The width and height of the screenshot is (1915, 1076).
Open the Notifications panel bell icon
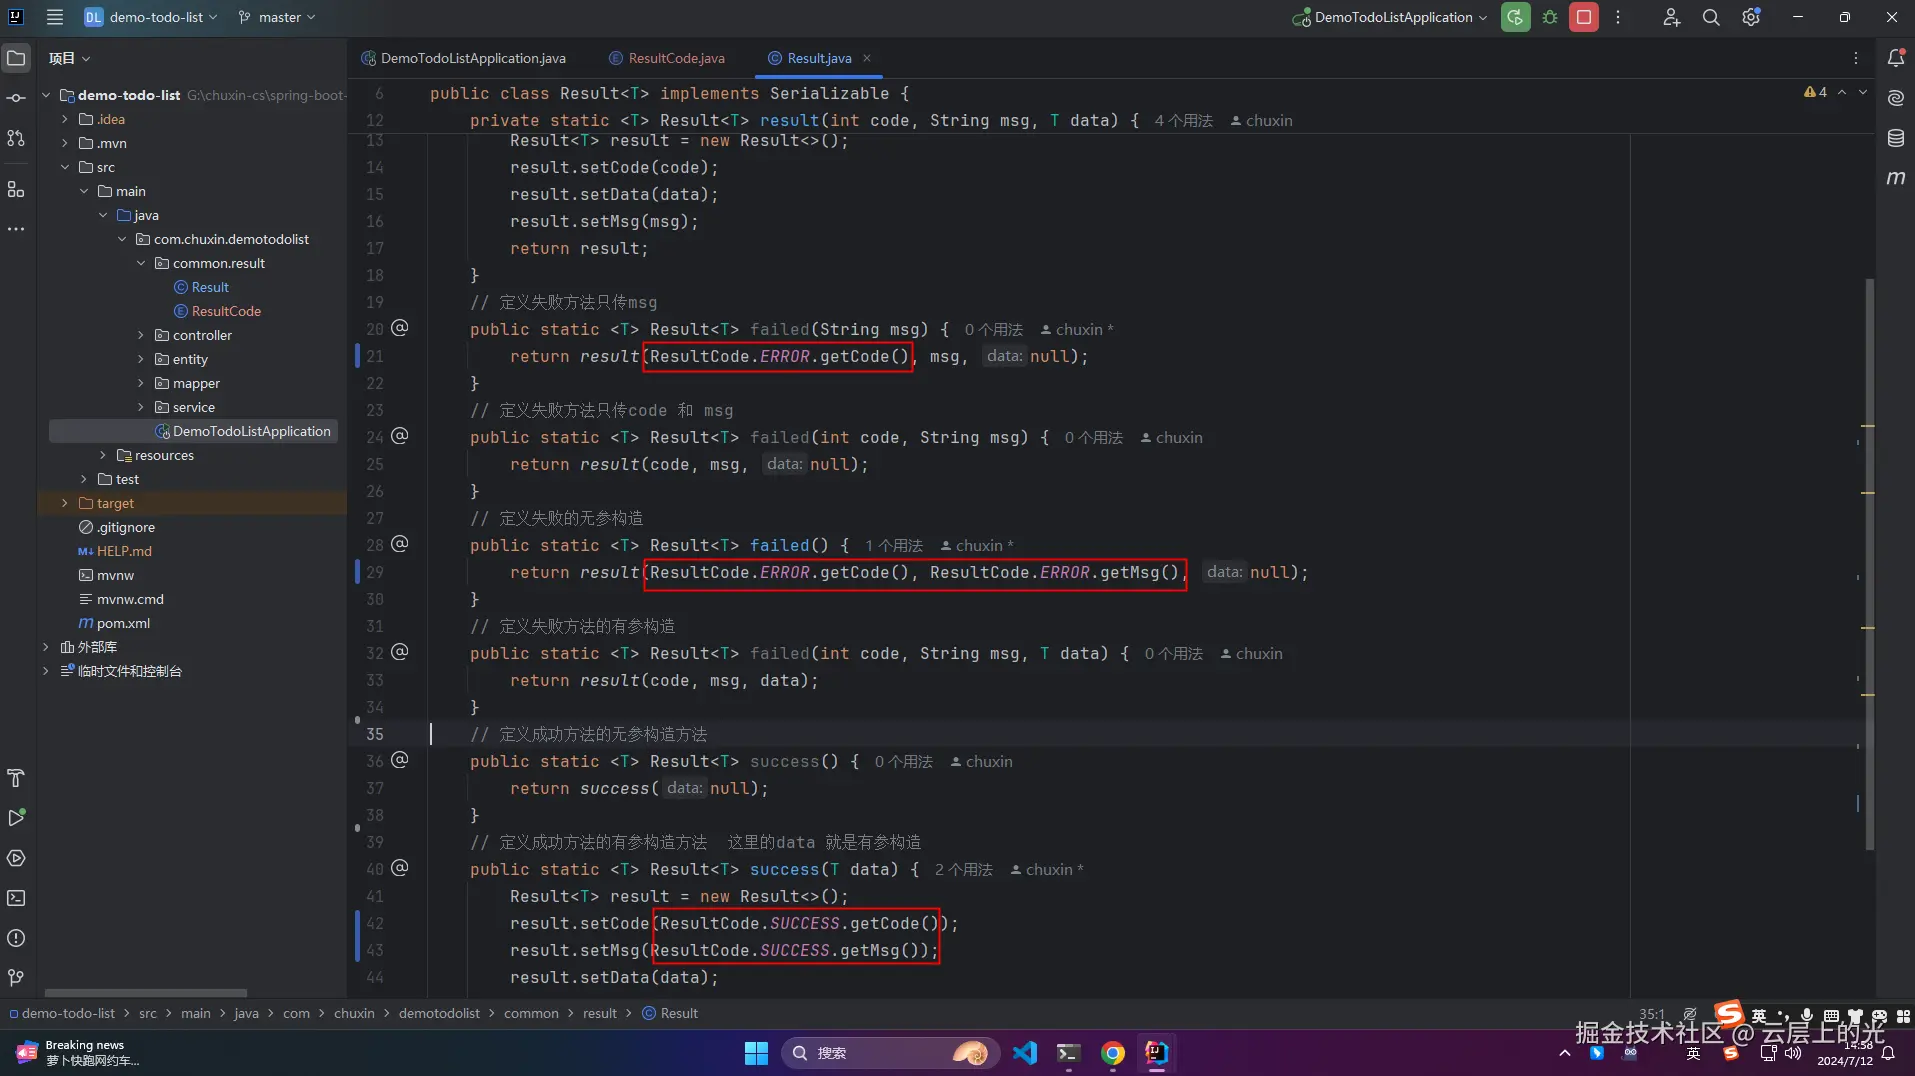tap(1895, 58)
